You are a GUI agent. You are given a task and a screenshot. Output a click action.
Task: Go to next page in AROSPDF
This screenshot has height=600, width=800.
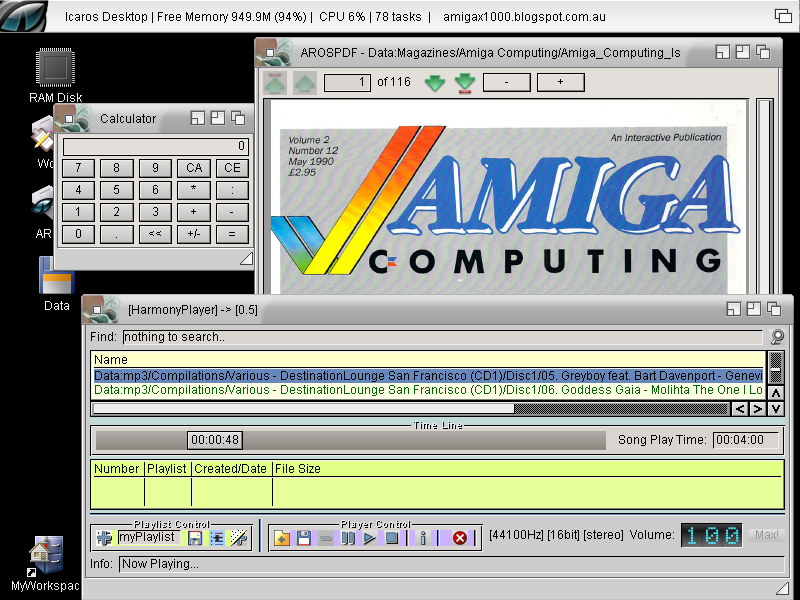pos(435,82)
